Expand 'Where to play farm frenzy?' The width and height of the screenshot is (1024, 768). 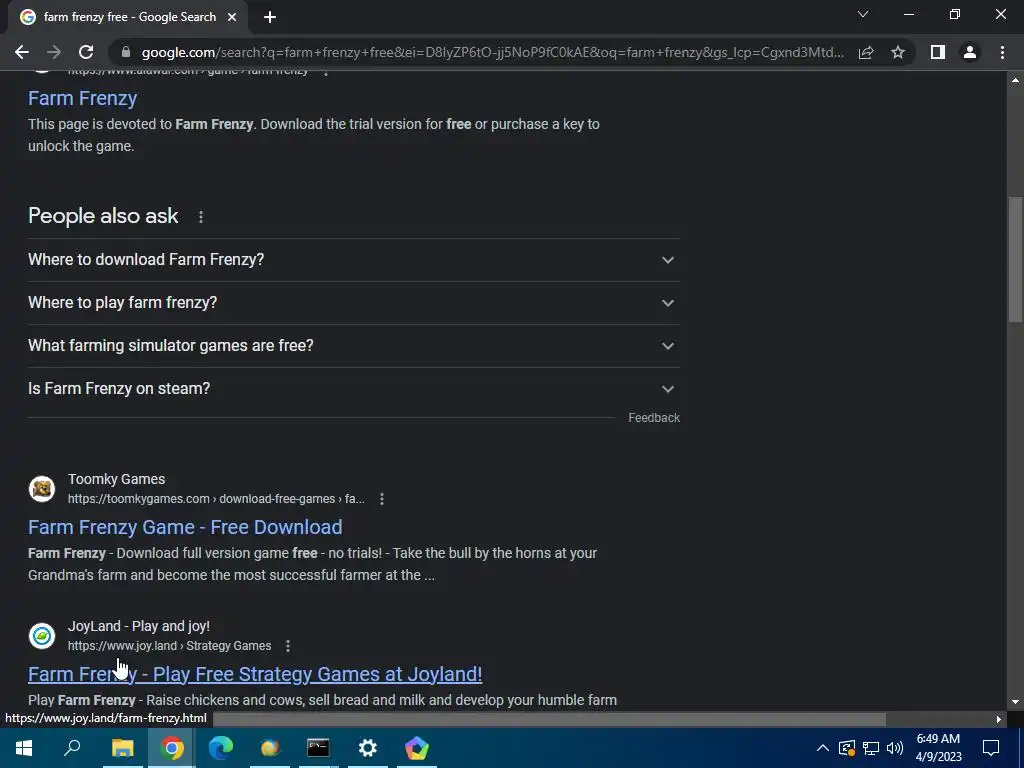pos(353,303)
